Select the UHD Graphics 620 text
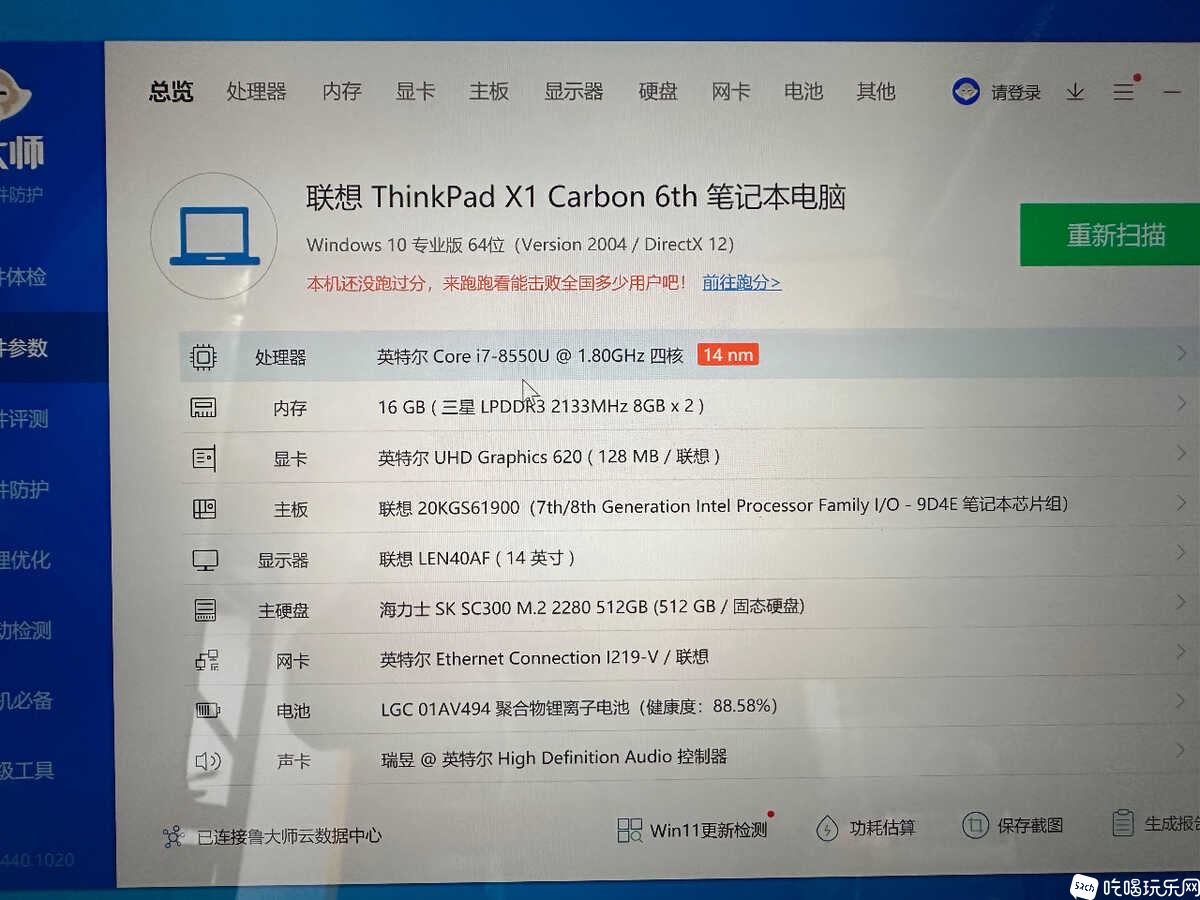1200x900 pixels. (549, 457)
